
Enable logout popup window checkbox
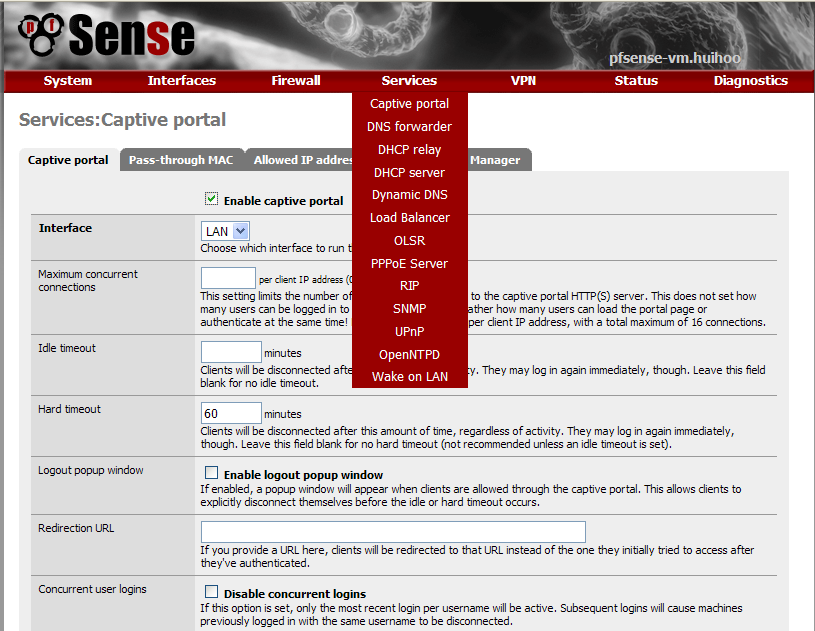[211, 473]
